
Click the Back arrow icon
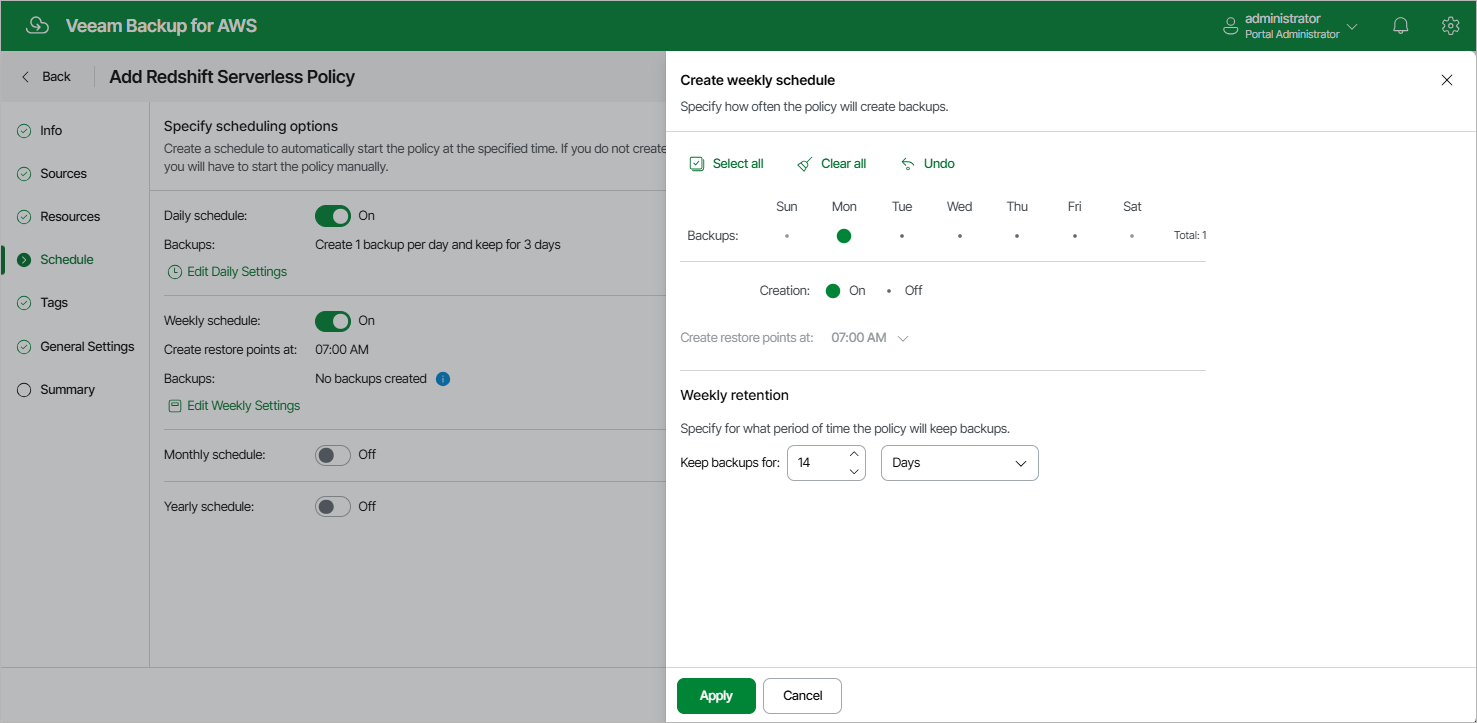(26, 77)
